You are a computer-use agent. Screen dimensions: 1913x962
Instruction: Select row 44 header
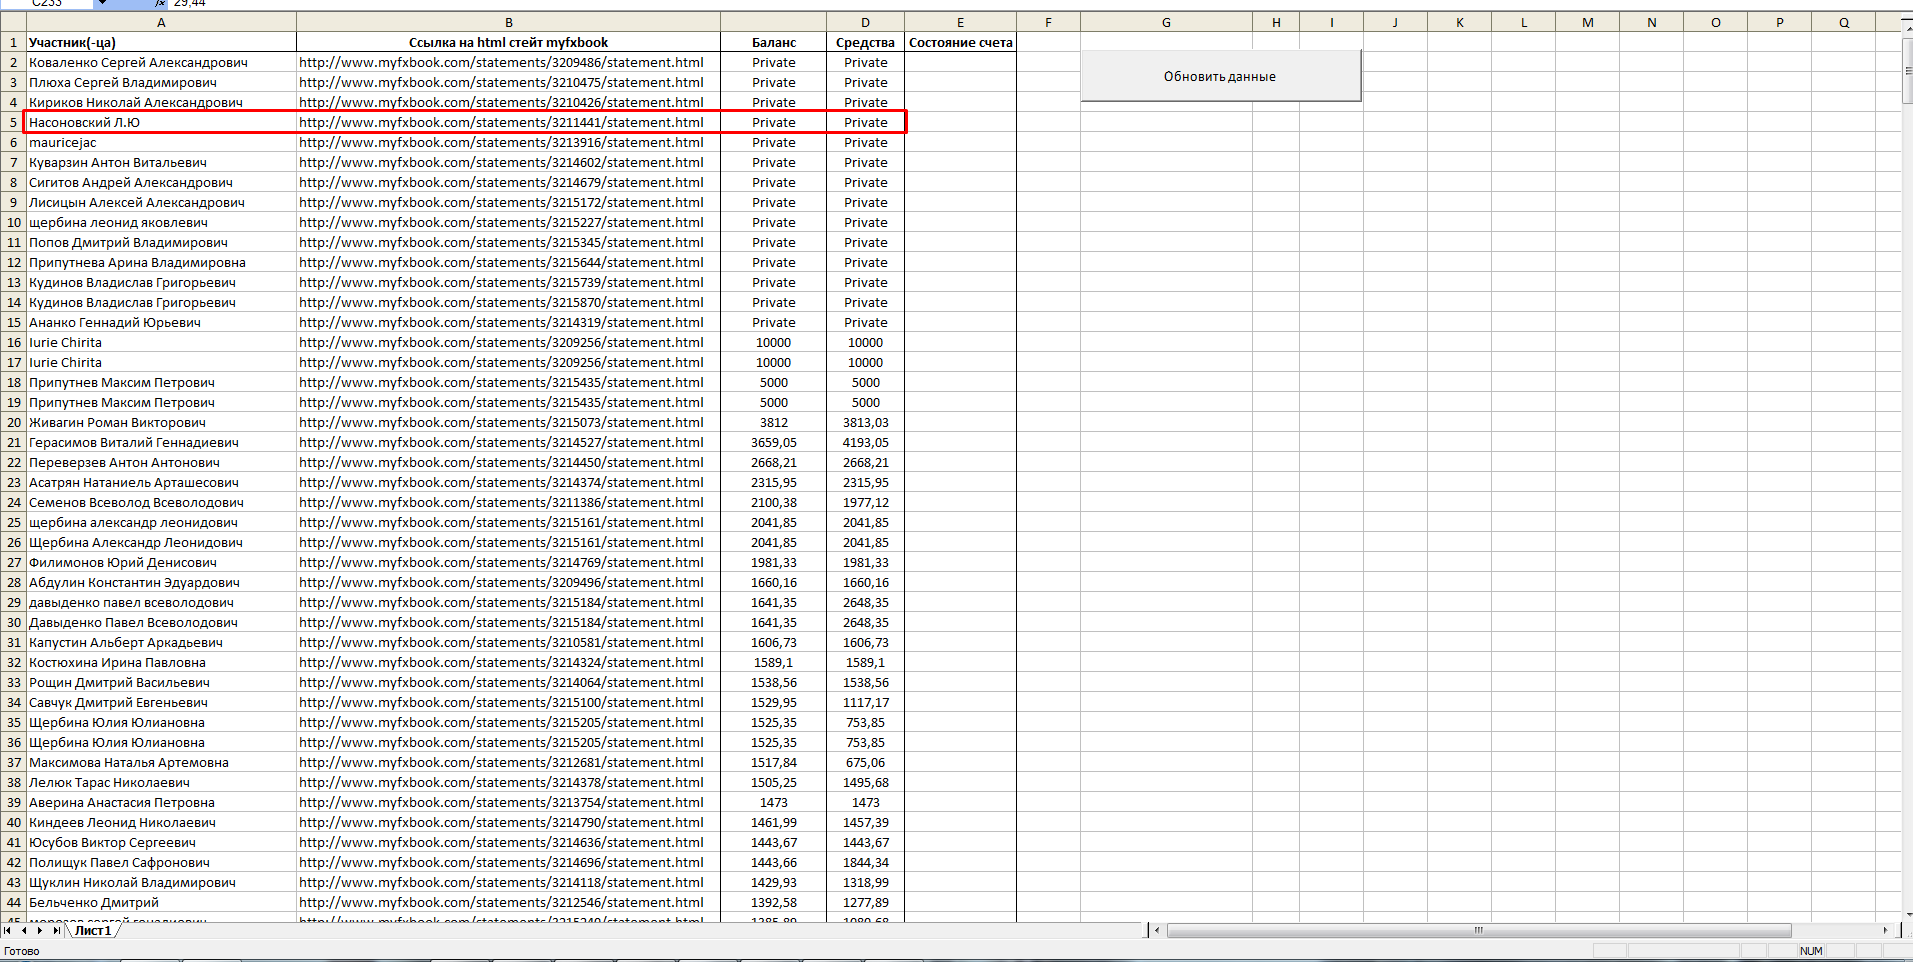[x=13, y=902]
